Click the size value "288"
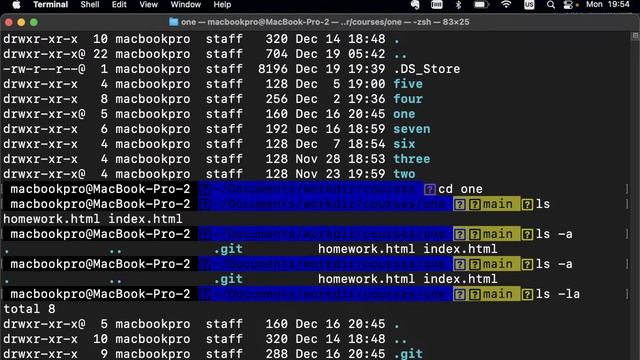Screen dimensions: 640x360 (x=276, y=354)
